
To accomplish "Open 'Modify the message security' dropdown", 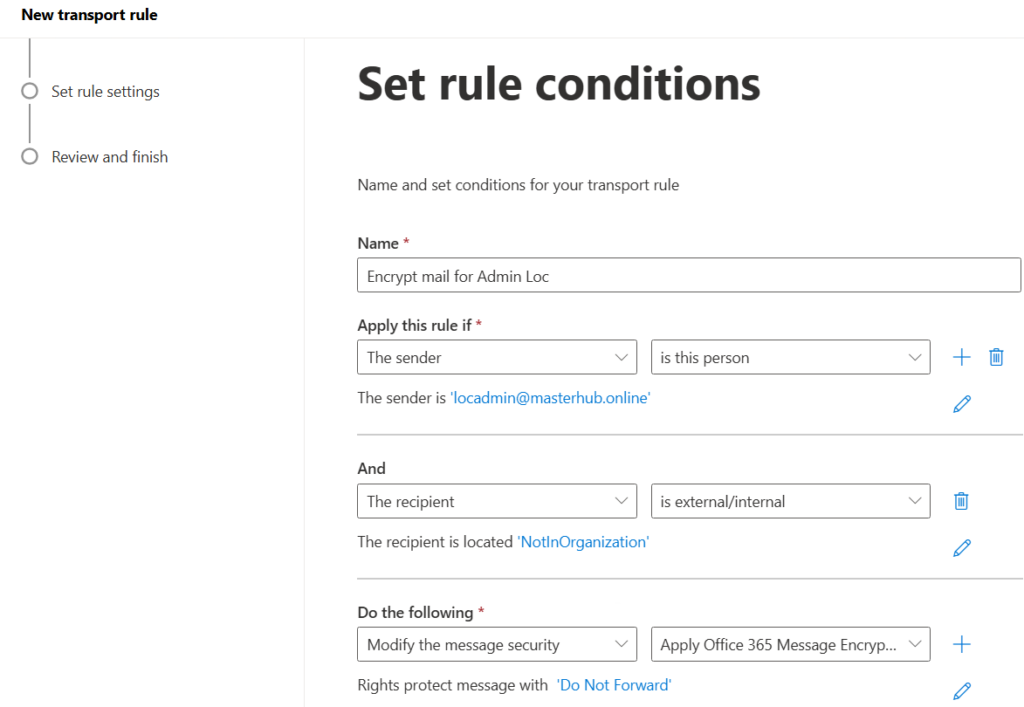I will (496, 645).
